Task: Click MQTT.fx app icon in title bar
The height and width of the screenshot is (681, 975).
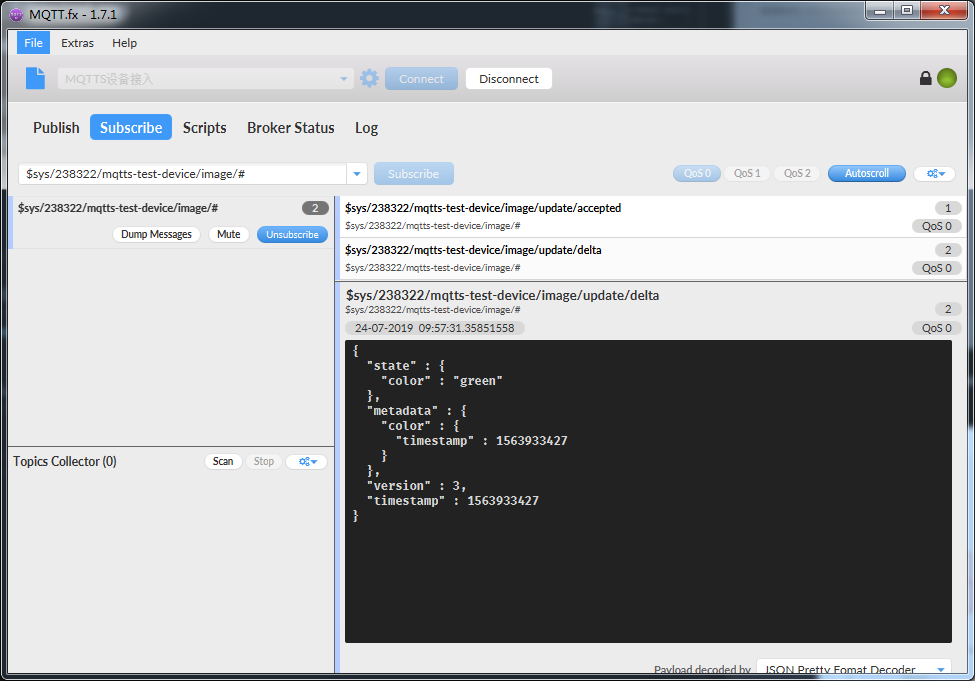Action: pos(16,14)
